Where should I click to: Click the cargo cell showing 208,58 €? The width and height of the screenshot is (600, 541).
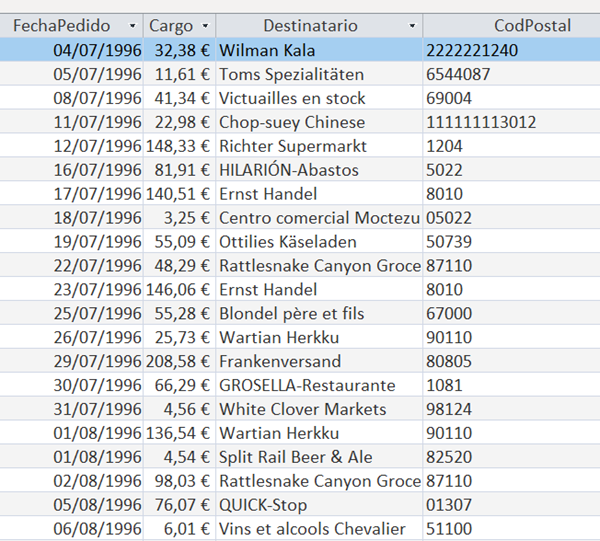click(x=180, y=361)
